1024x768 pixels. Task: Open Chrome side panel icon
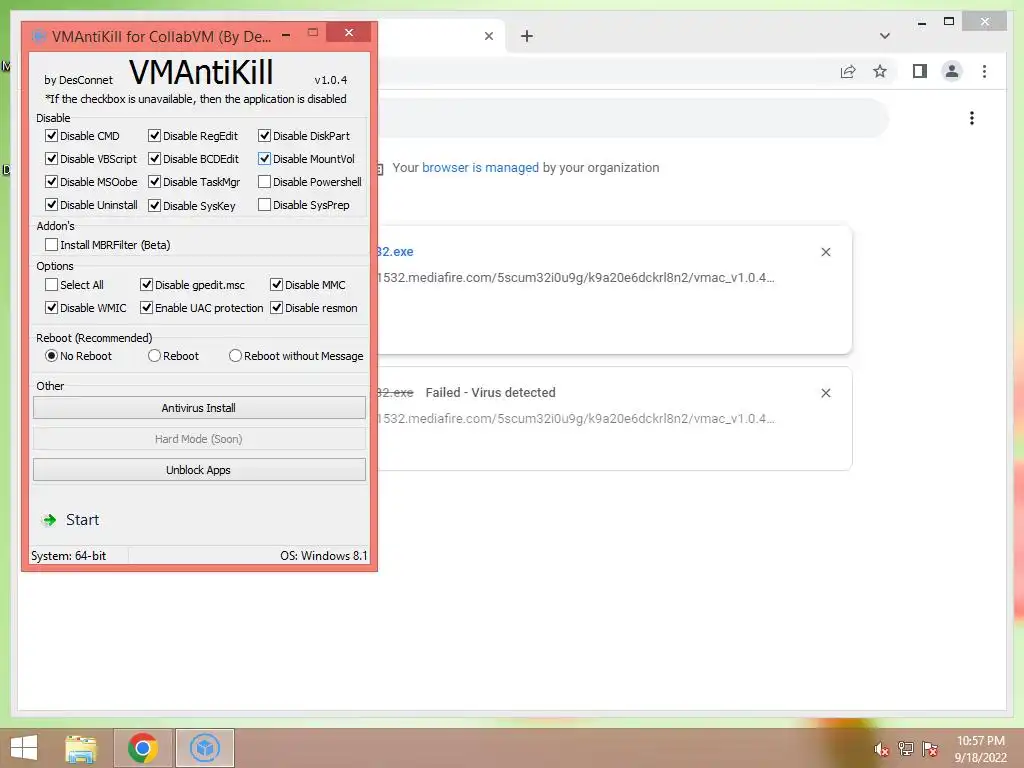point(920,71)
